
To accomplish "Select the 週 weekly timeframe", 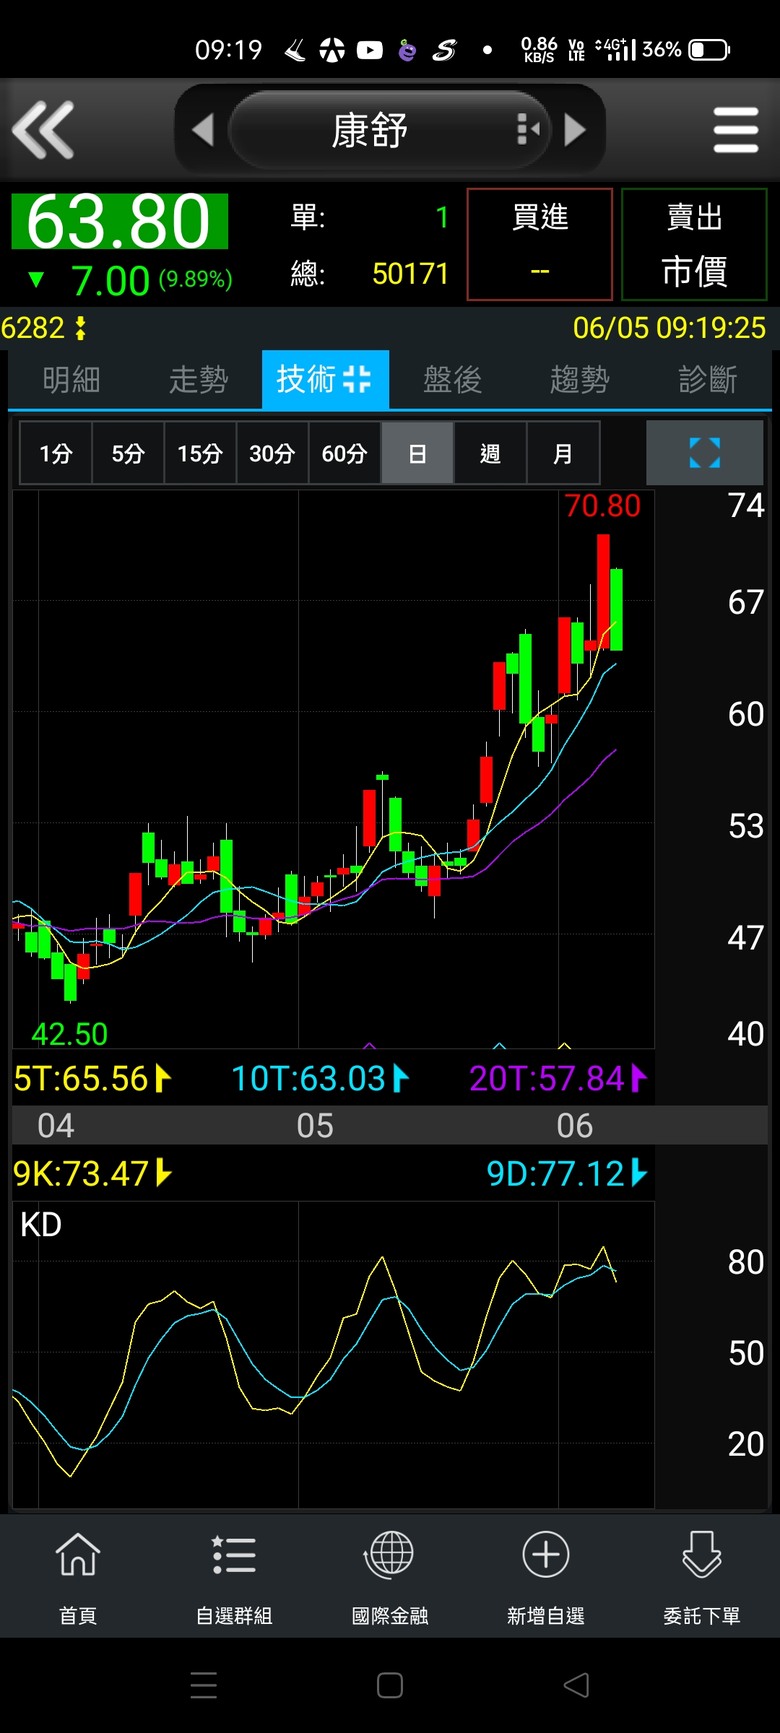I will tap(490, 454).
